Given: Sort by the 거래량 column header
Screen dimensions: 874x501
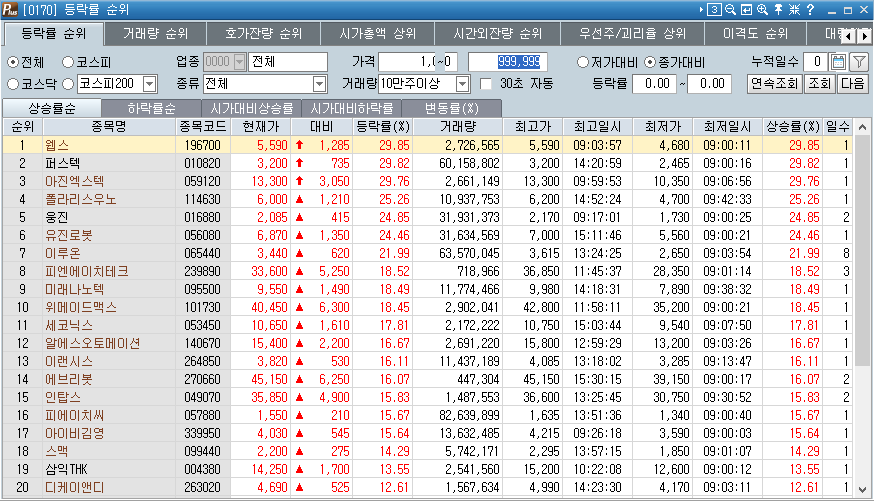Looking at the screenshot, I should (x=458, y=127).
